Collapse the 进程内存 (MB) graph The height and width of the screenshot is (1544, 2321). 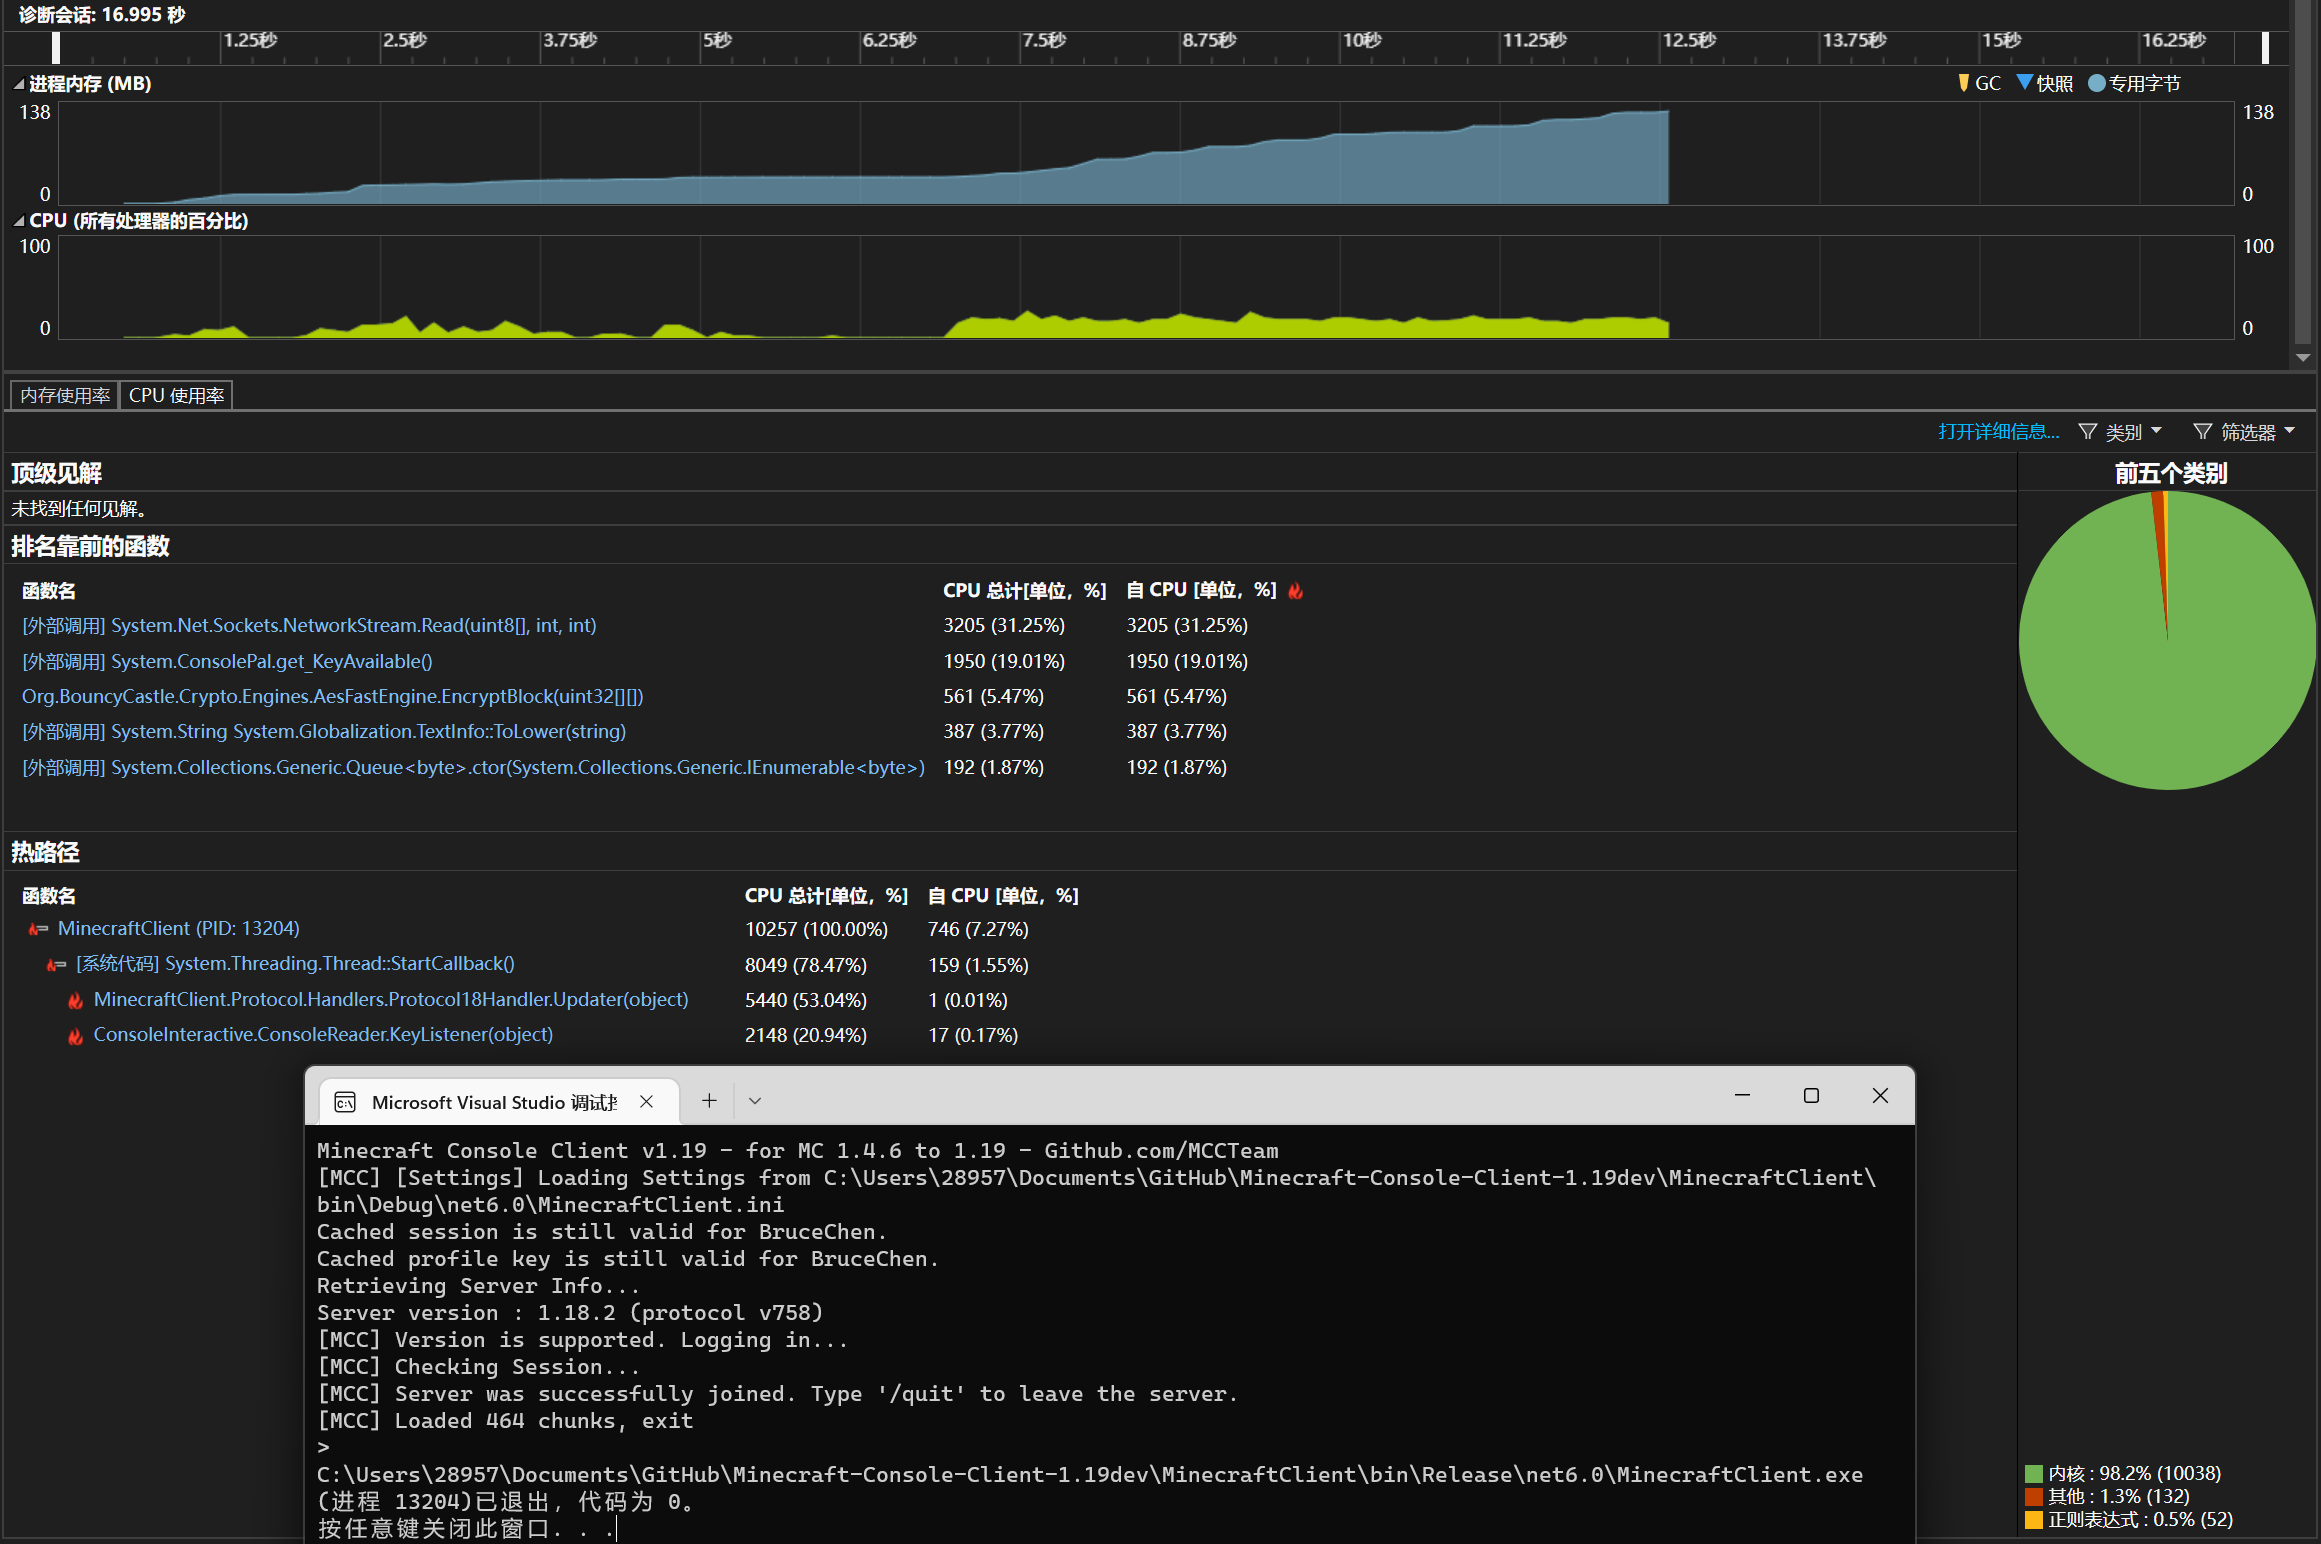pos(19,84)
